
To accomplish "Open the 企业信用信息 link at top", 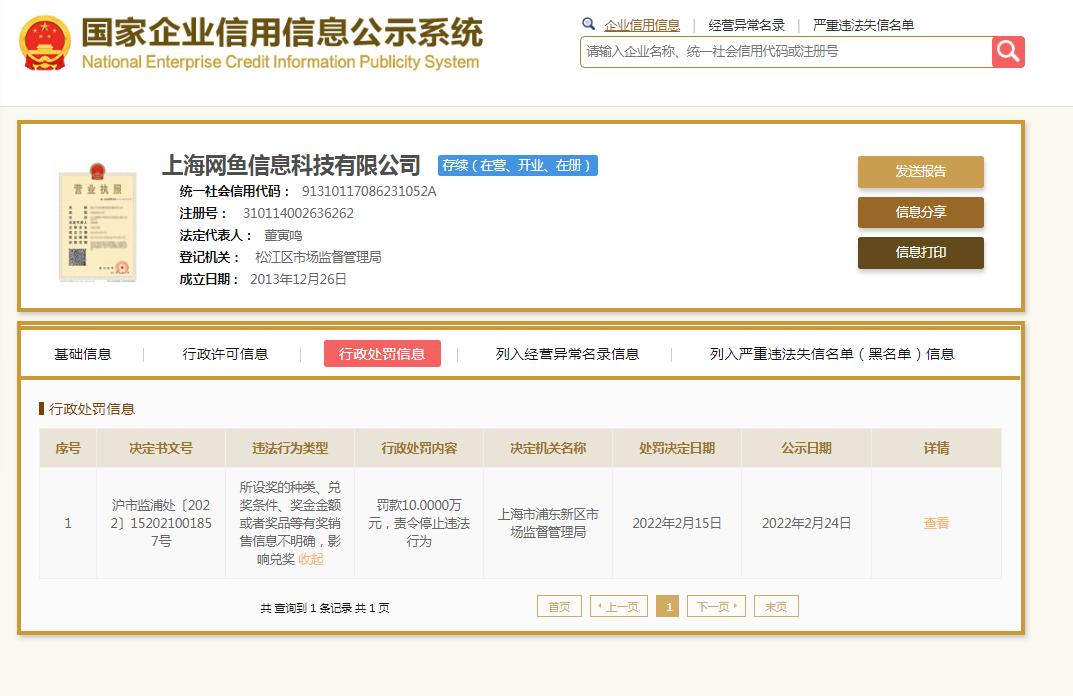I will point(643,24).
